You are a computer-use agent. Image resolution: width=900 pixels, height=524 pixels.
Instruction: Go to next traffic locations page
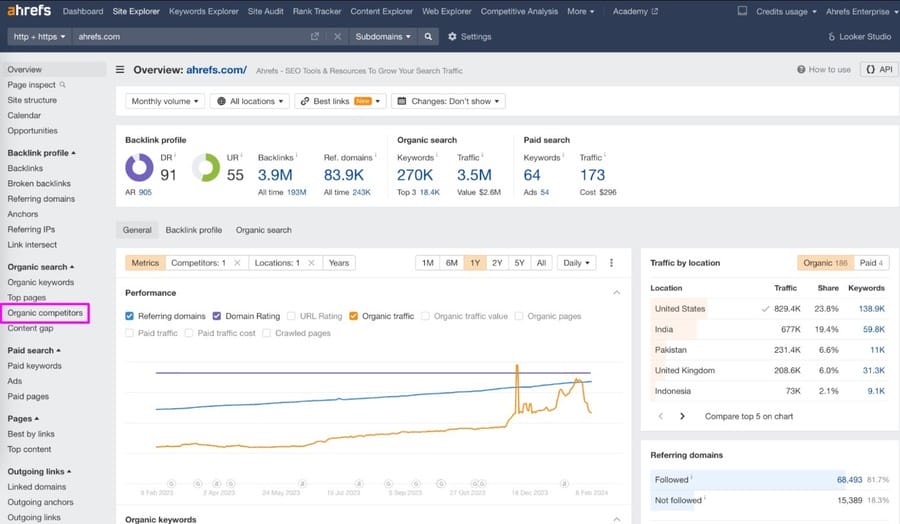point(682,416)
